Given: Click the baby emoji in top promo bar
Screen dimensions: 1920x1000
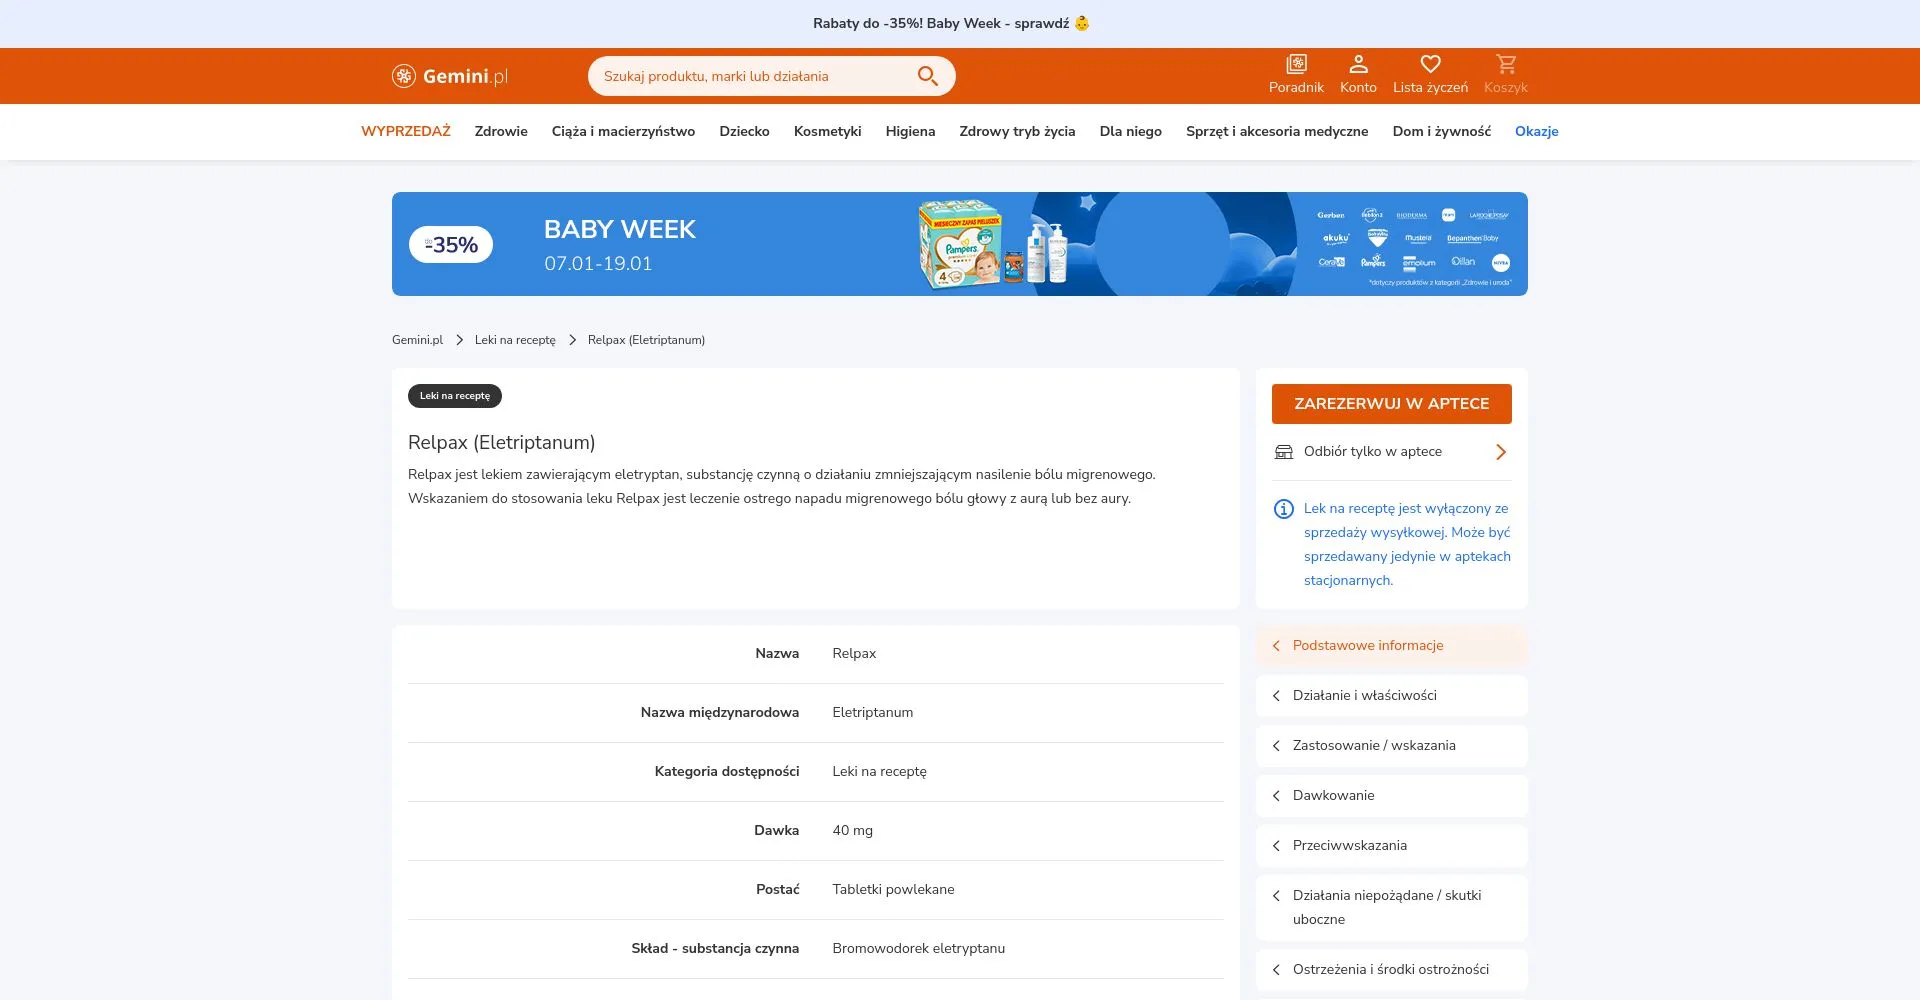Looking at the screenshot, I should [x=1082, y=23].
